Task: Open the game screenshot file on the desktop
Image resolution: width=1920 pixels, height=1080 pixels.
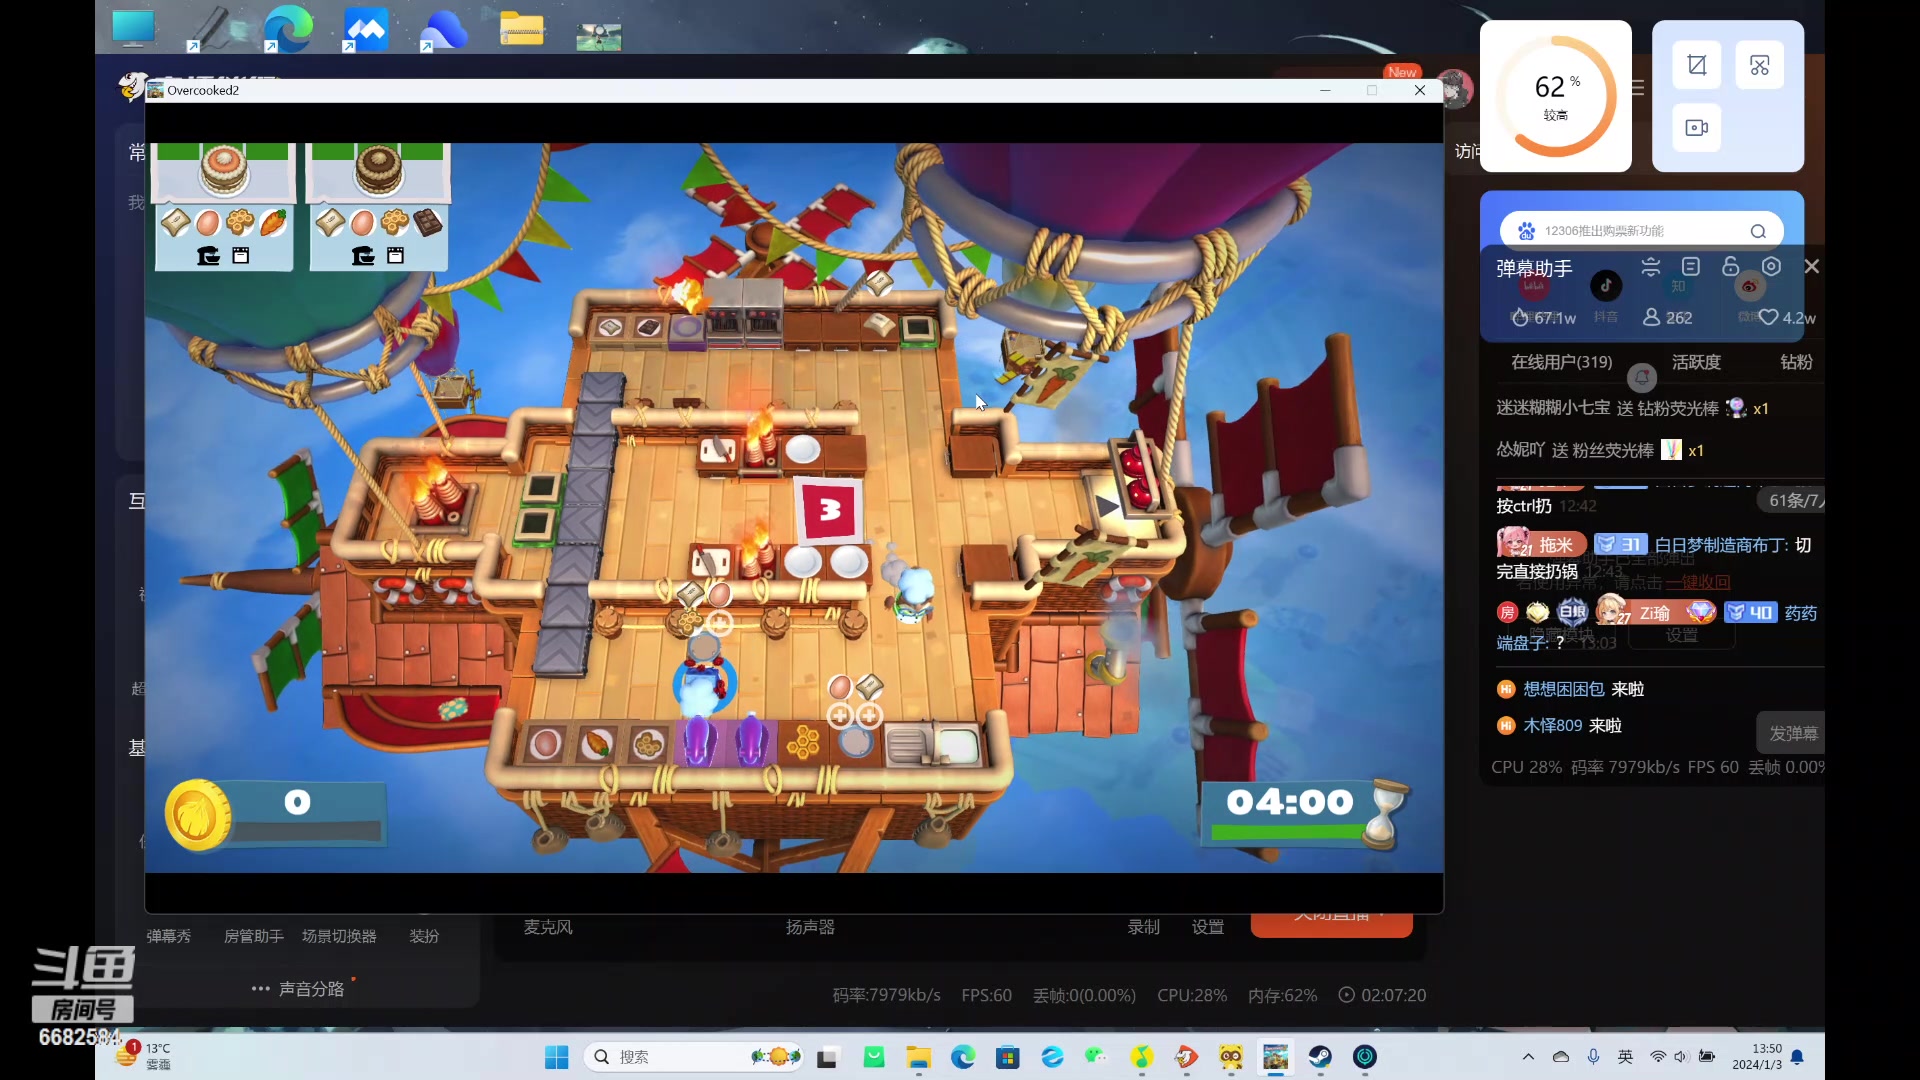Action: coord(598,37)
